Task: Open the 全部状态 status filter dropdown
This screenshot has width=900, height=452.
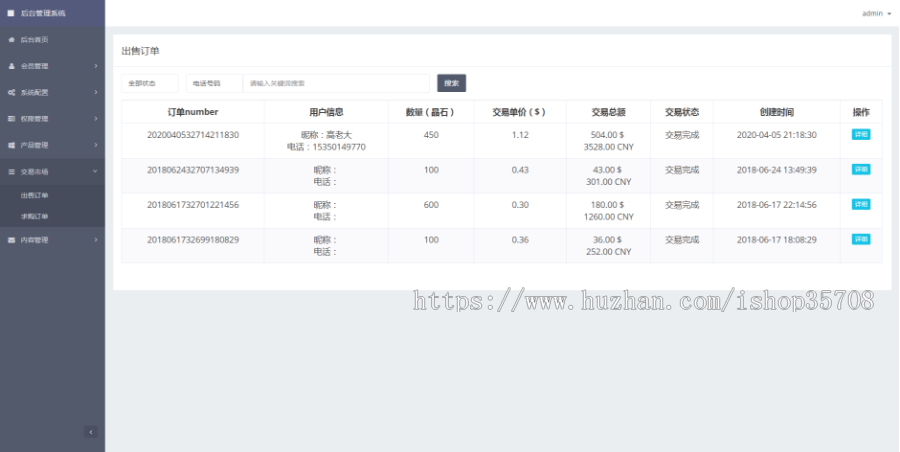Action: (x=150, y=83)
